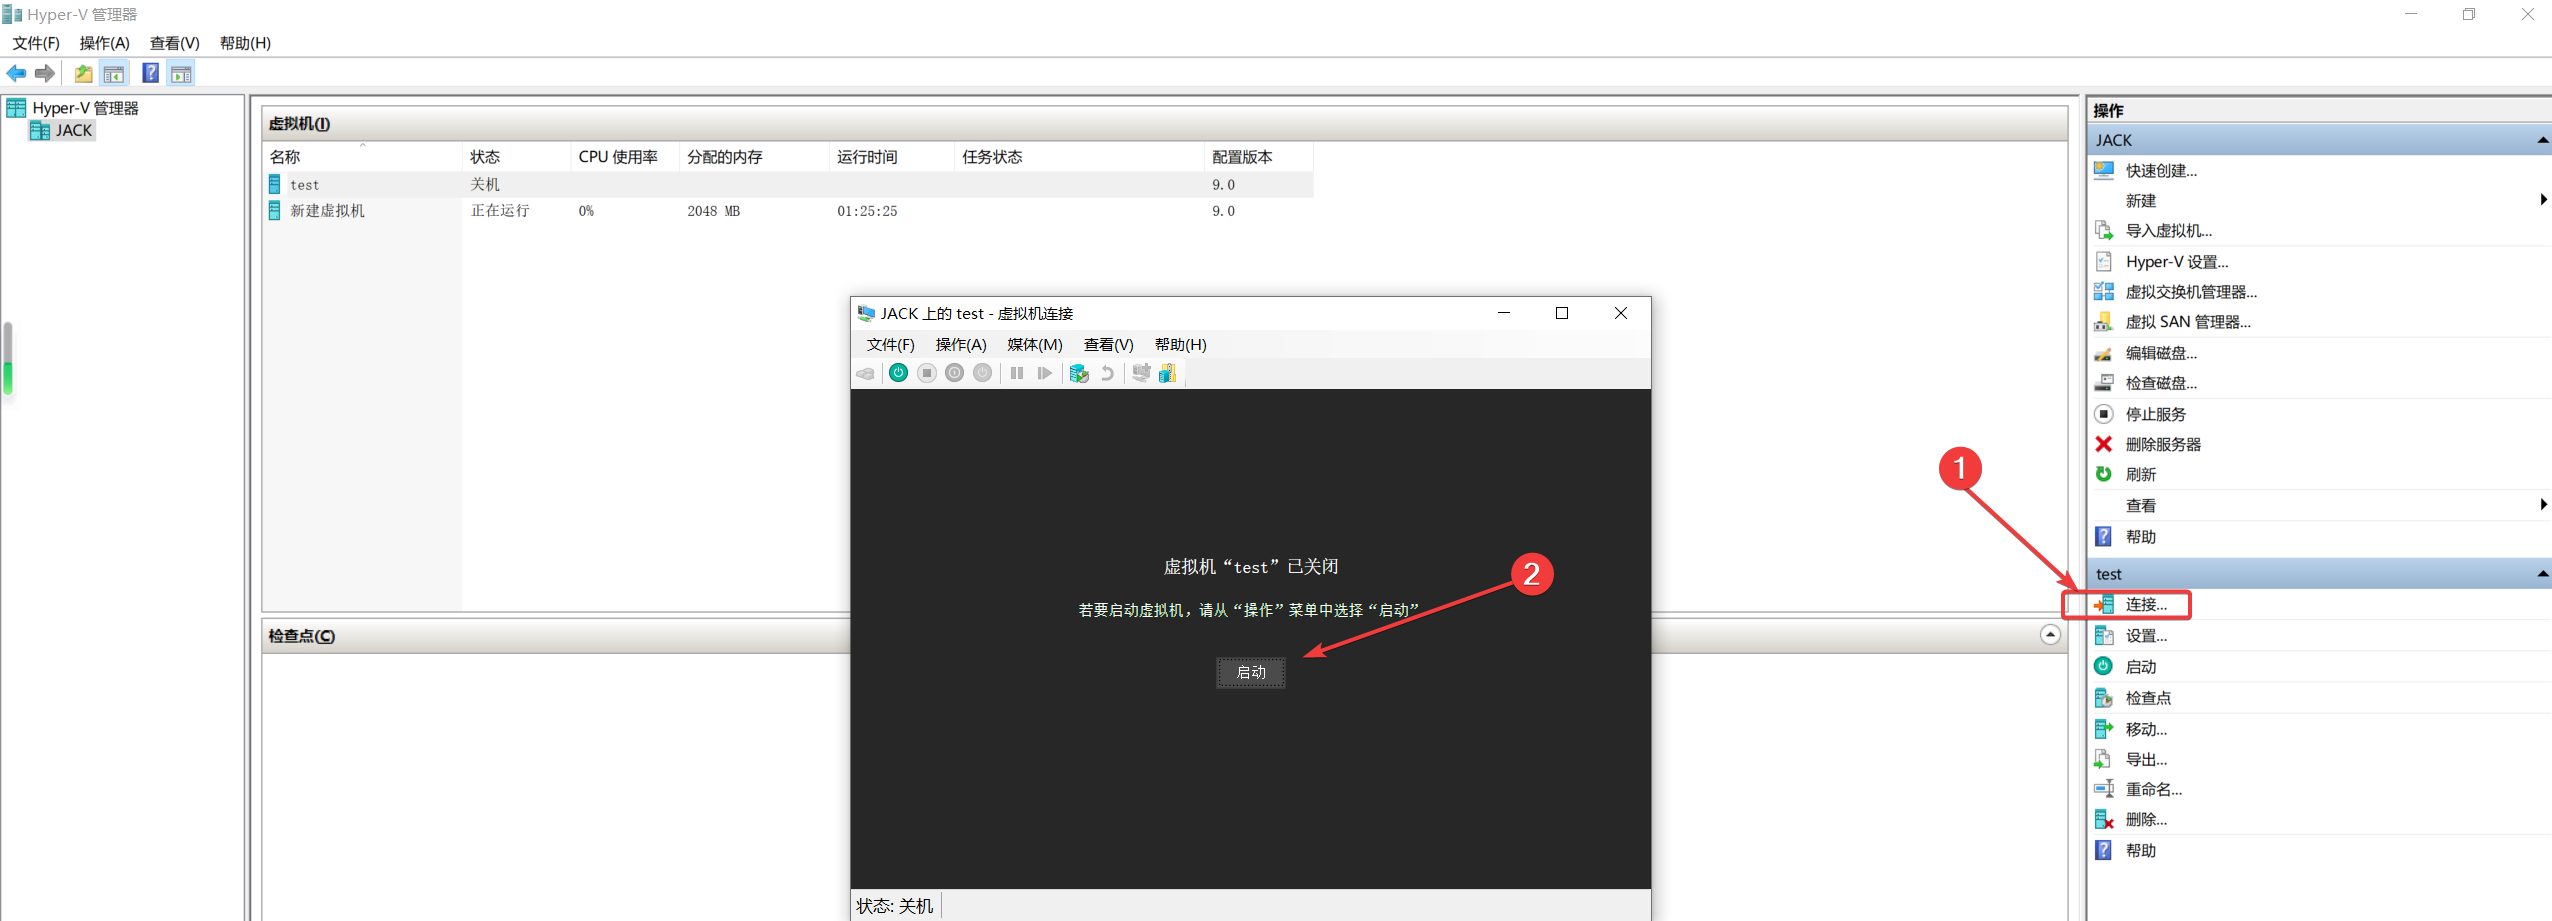Click 删除 delete action for test

2146,820
